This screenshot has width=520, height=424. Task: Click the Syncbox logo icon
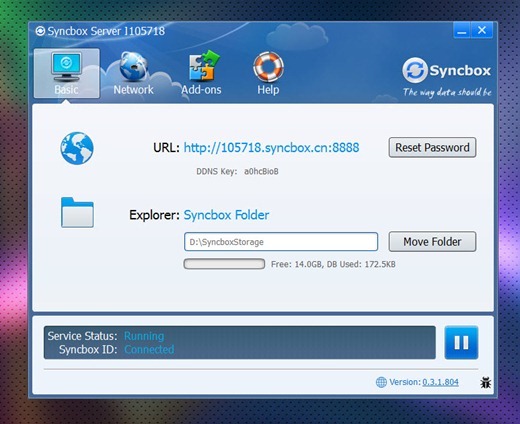pos(415,70)
